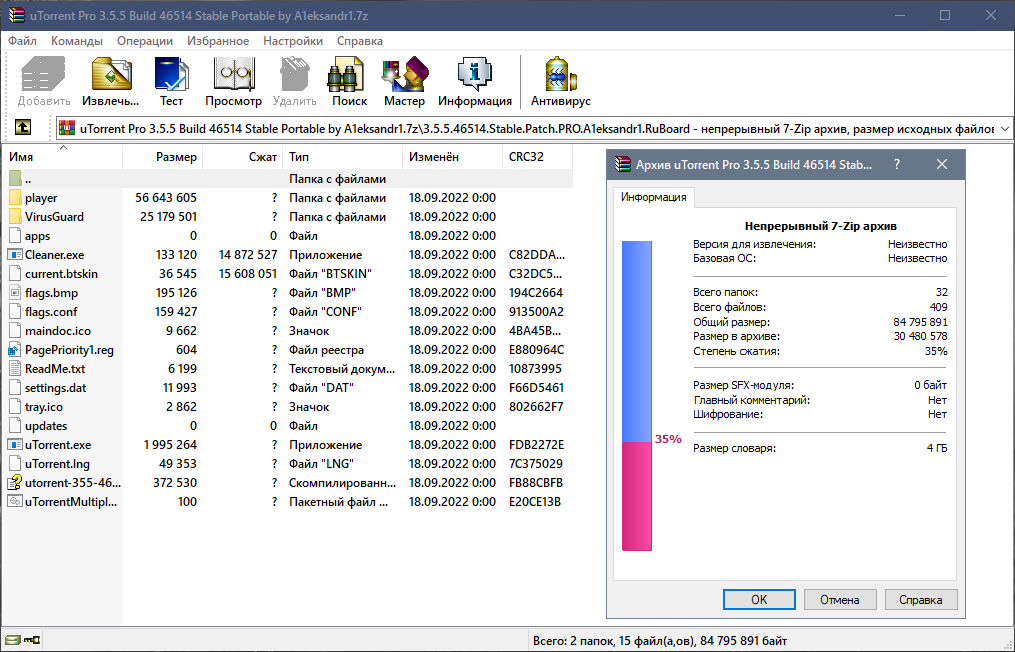Open the Файл menu
The height and width of the screenshot is (652, 1015).
pyautogui.click(x=23, y=41)
